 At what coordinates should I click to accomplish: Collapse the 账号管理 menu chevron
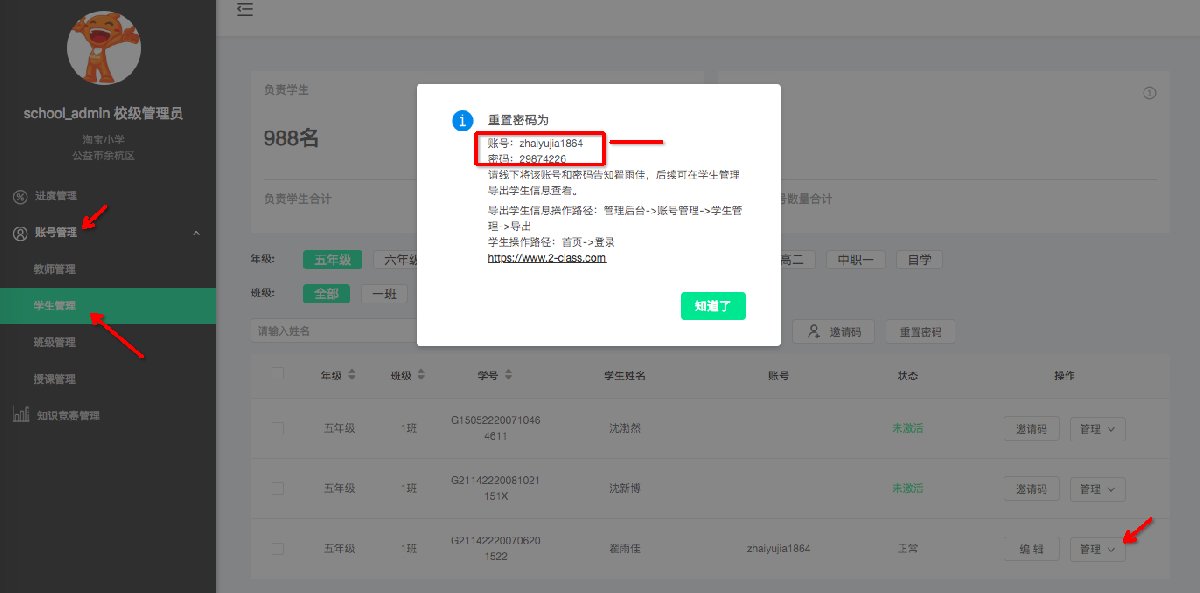tap(196, 233)
